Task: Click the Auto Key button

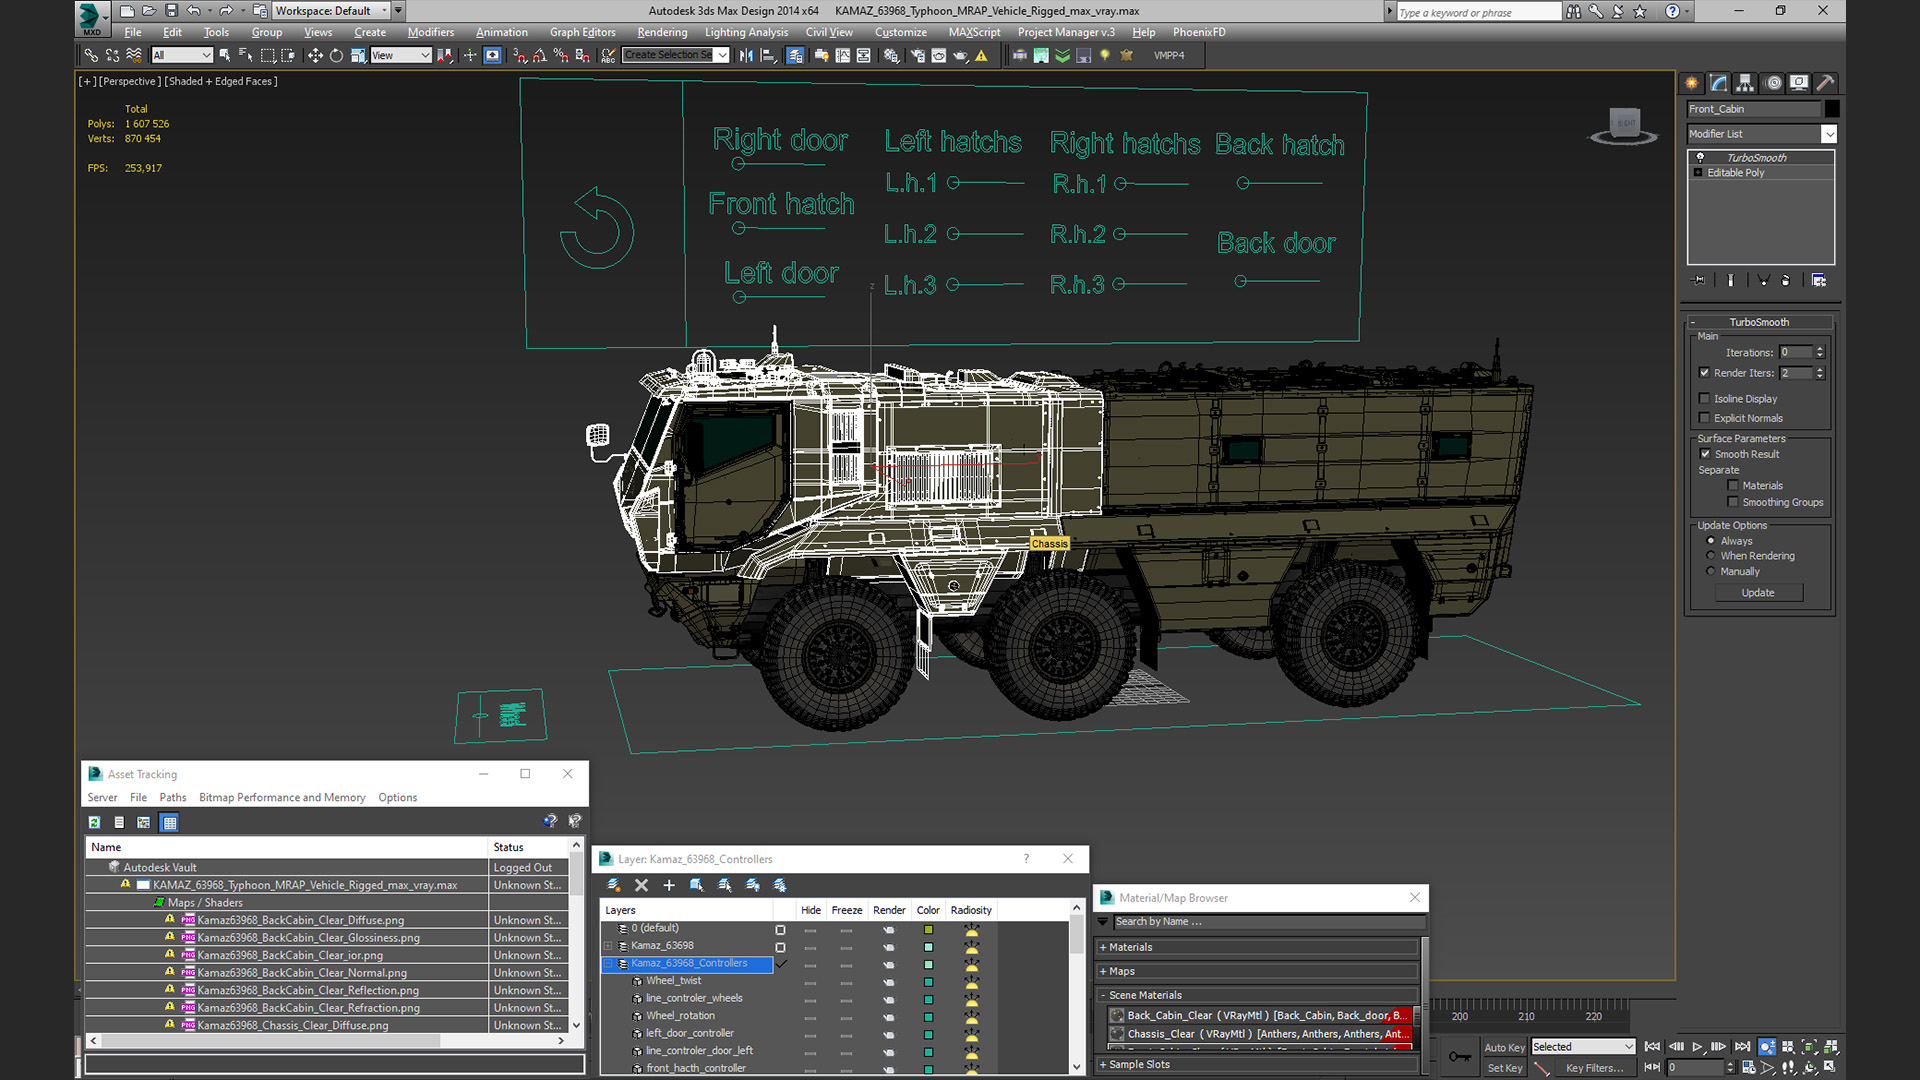Action: (x=1504, y=1048)
